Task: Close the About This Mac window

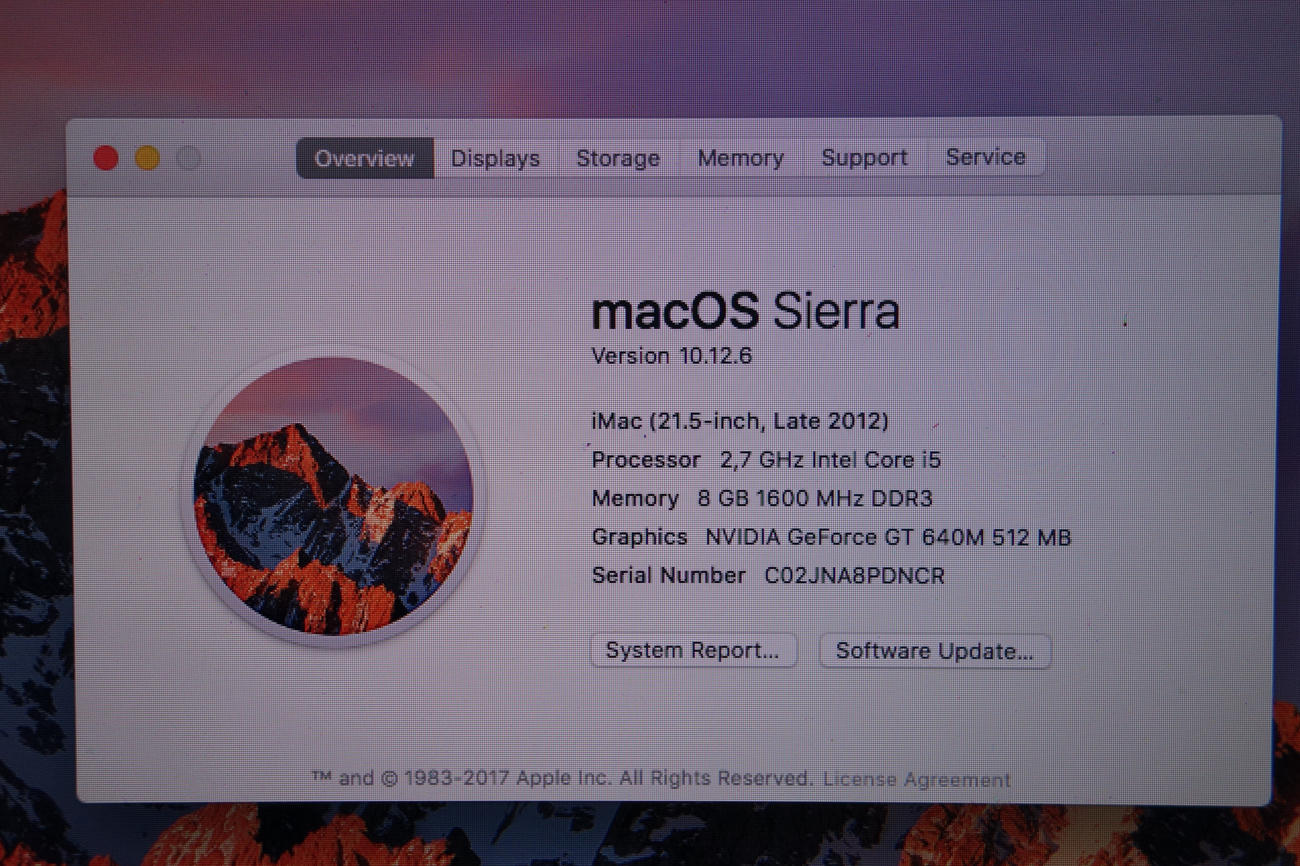Action: click(106, 158)
